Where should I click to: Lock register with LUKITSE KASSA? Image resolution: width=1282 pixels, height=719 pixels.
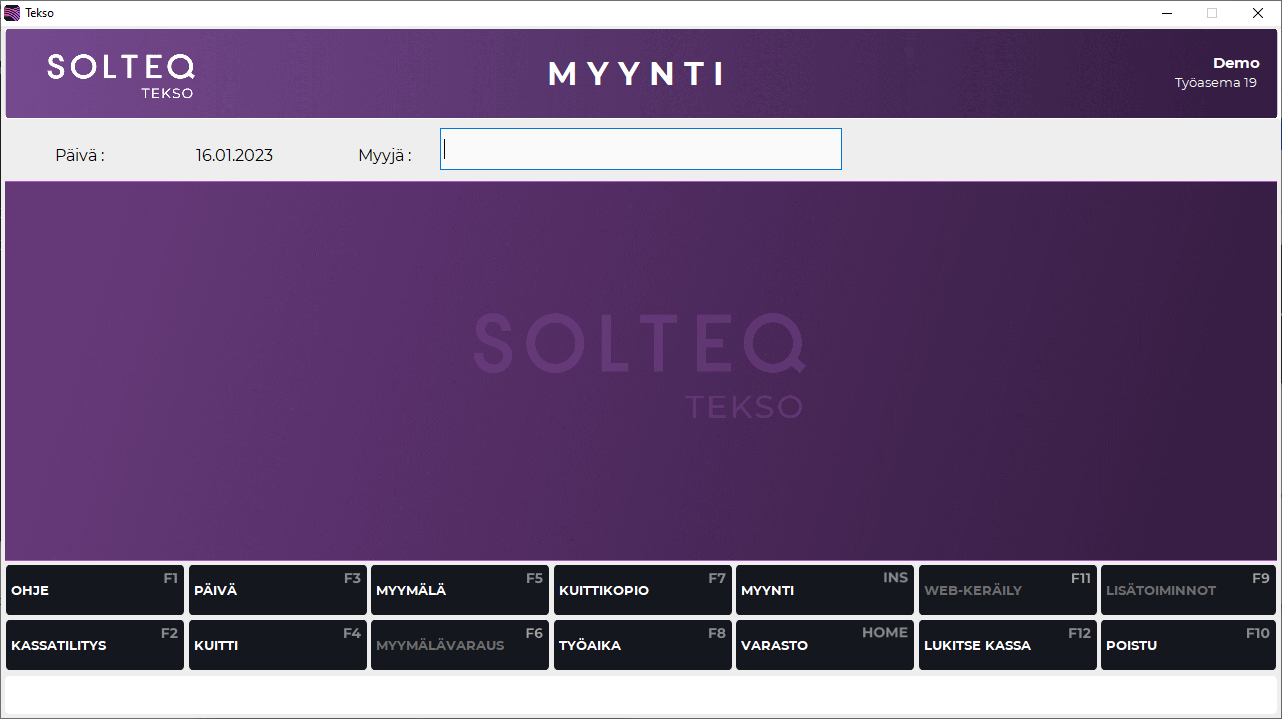point(1007,645)
